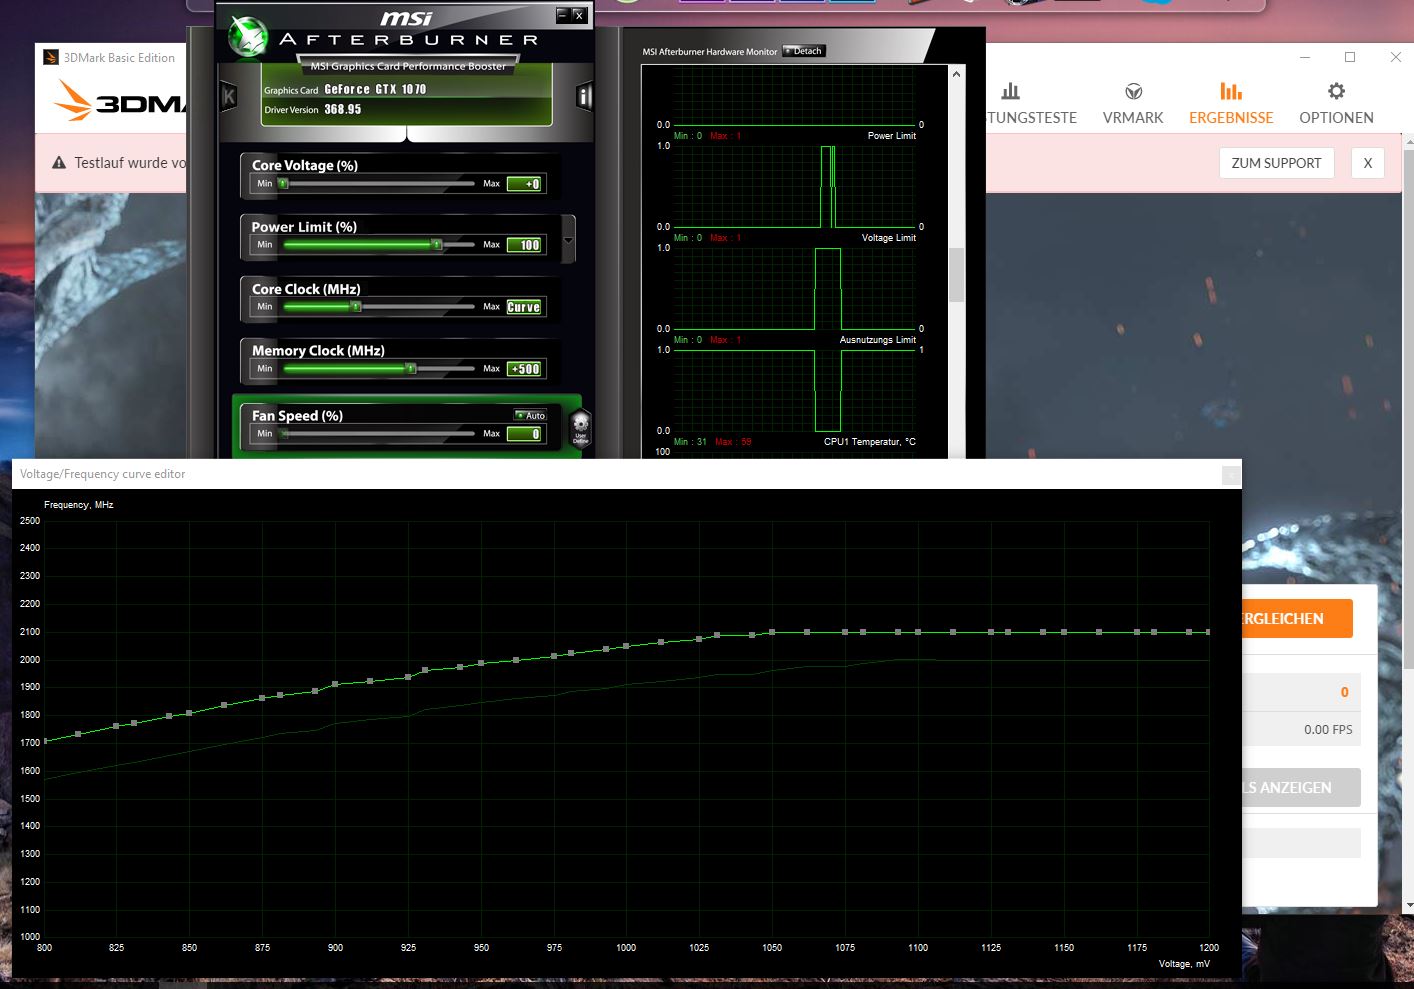The width and height of the screenshot is (1414, 989).
Task: Click the Ausnutzungs Limit graph label
Action: click(877, 340)
